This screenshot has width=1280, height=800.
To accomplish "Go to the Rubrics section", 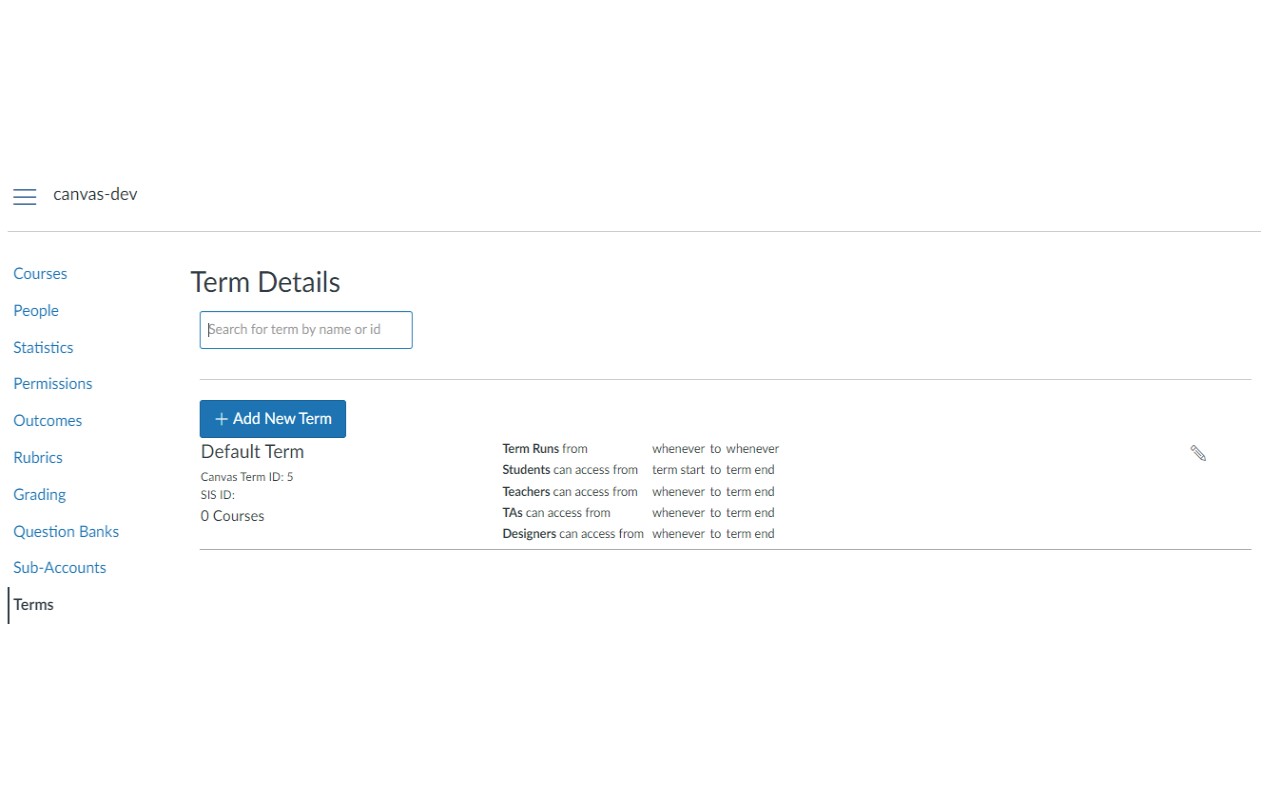I will click(x=38, y=457).
